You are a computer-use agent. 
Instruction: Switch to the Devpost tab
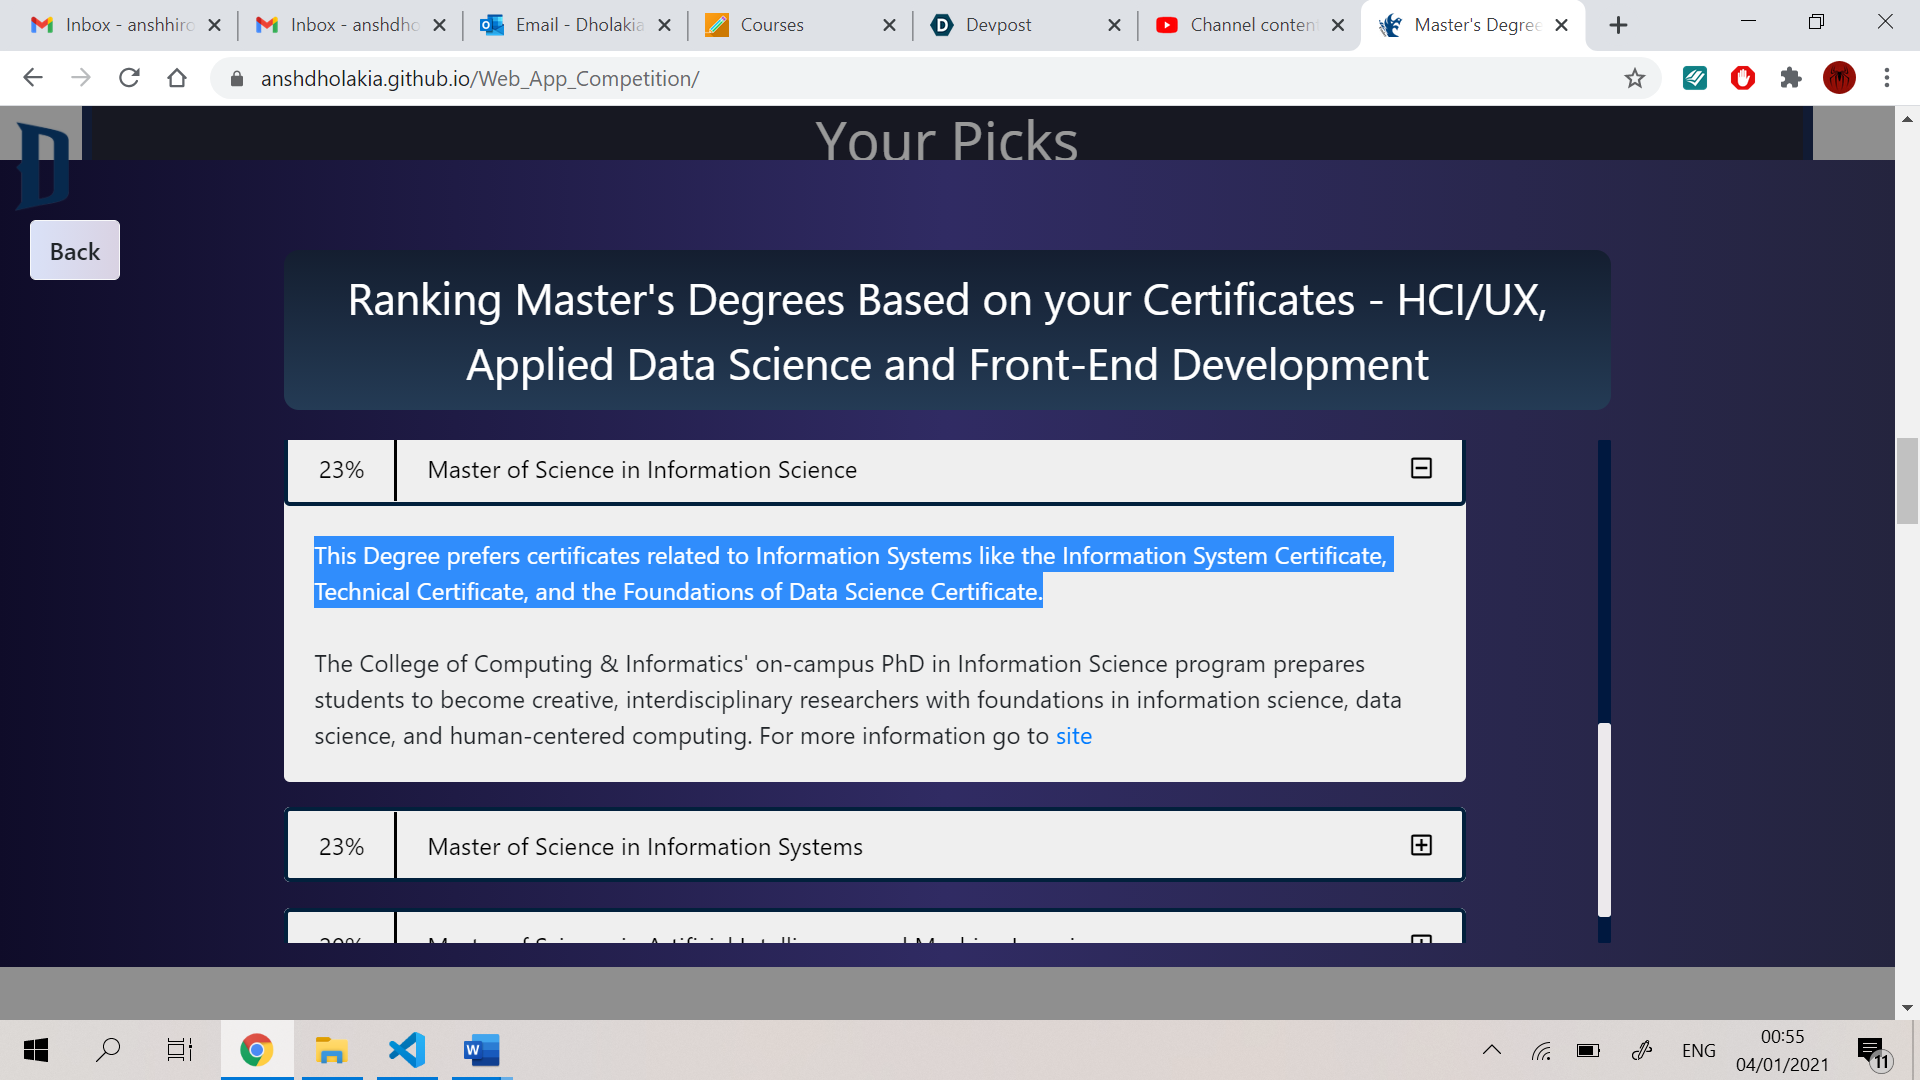pos(1000,25)
